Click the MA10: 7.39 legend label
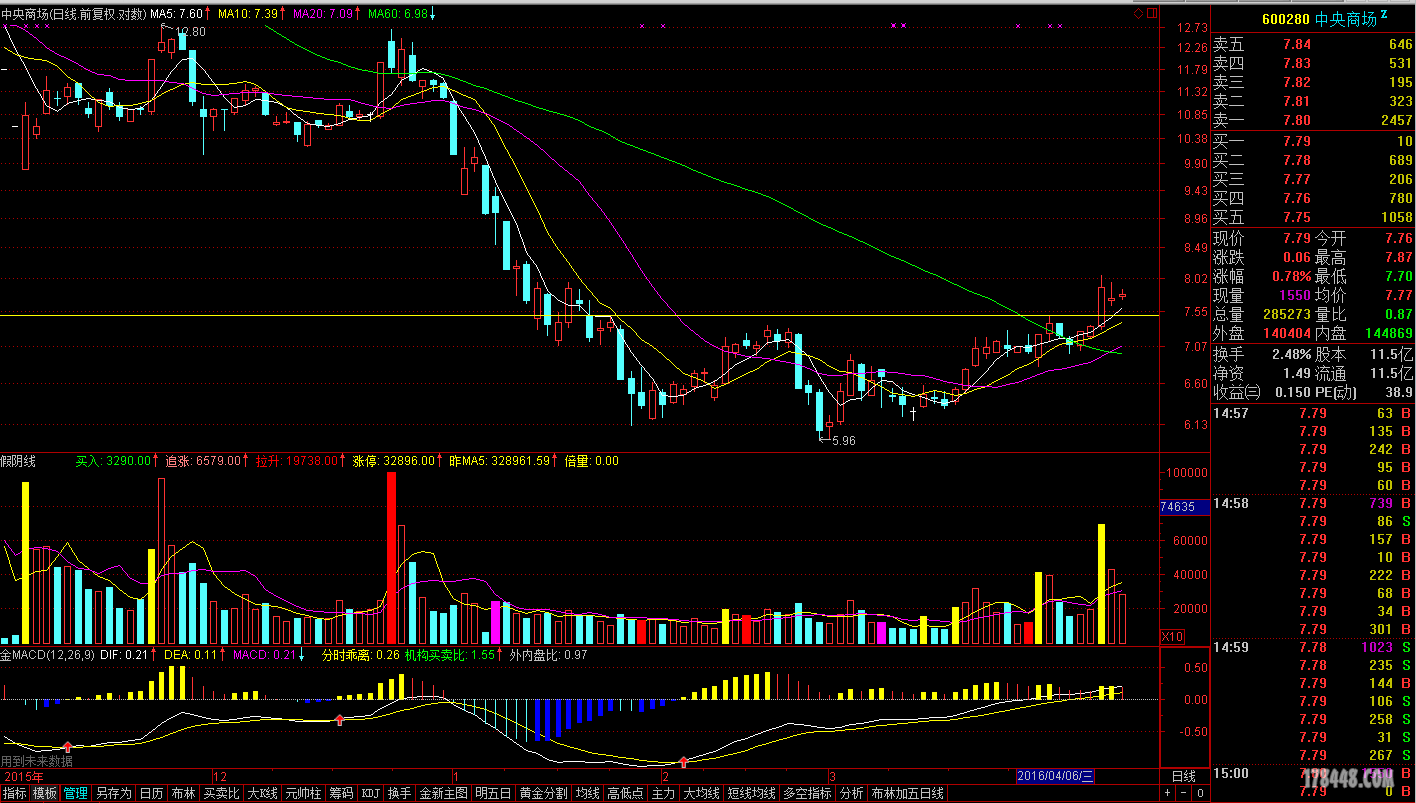This screenshot has height=803, width=1416. [x=250, y=15]
